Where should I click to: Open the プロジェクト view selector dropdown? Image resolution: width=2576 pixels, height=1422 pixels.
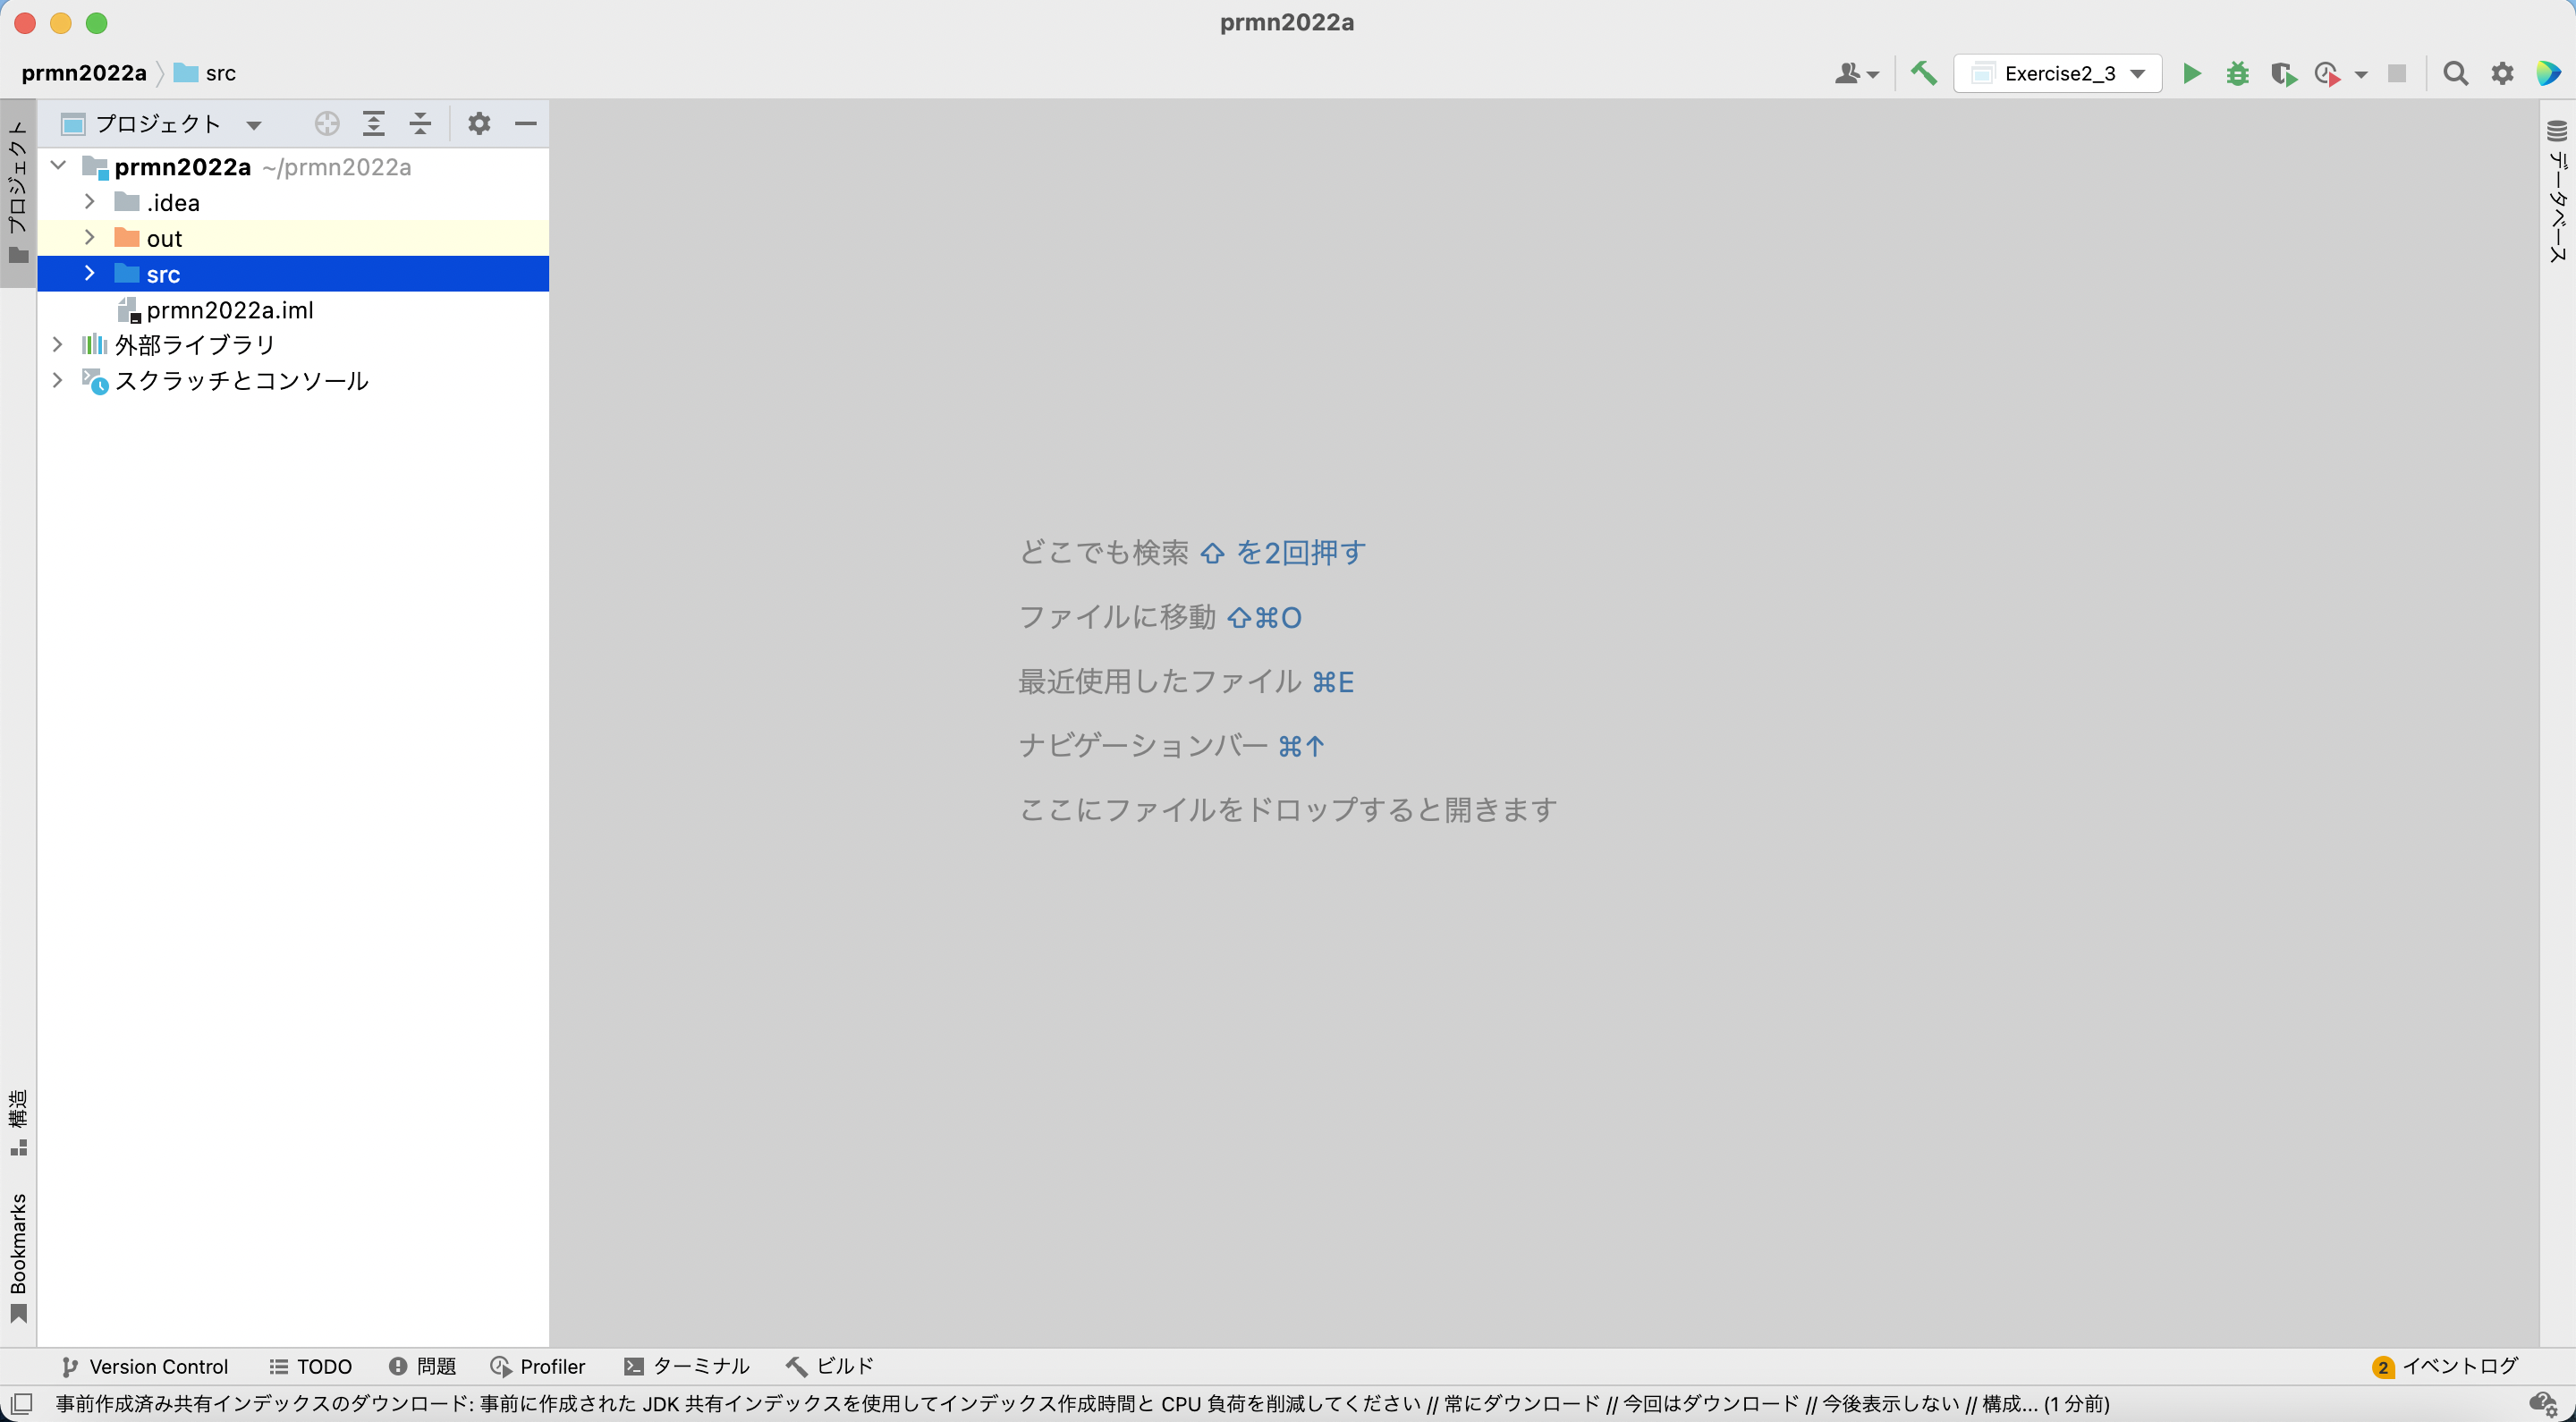pyautogui.click(x=255, y=124)
